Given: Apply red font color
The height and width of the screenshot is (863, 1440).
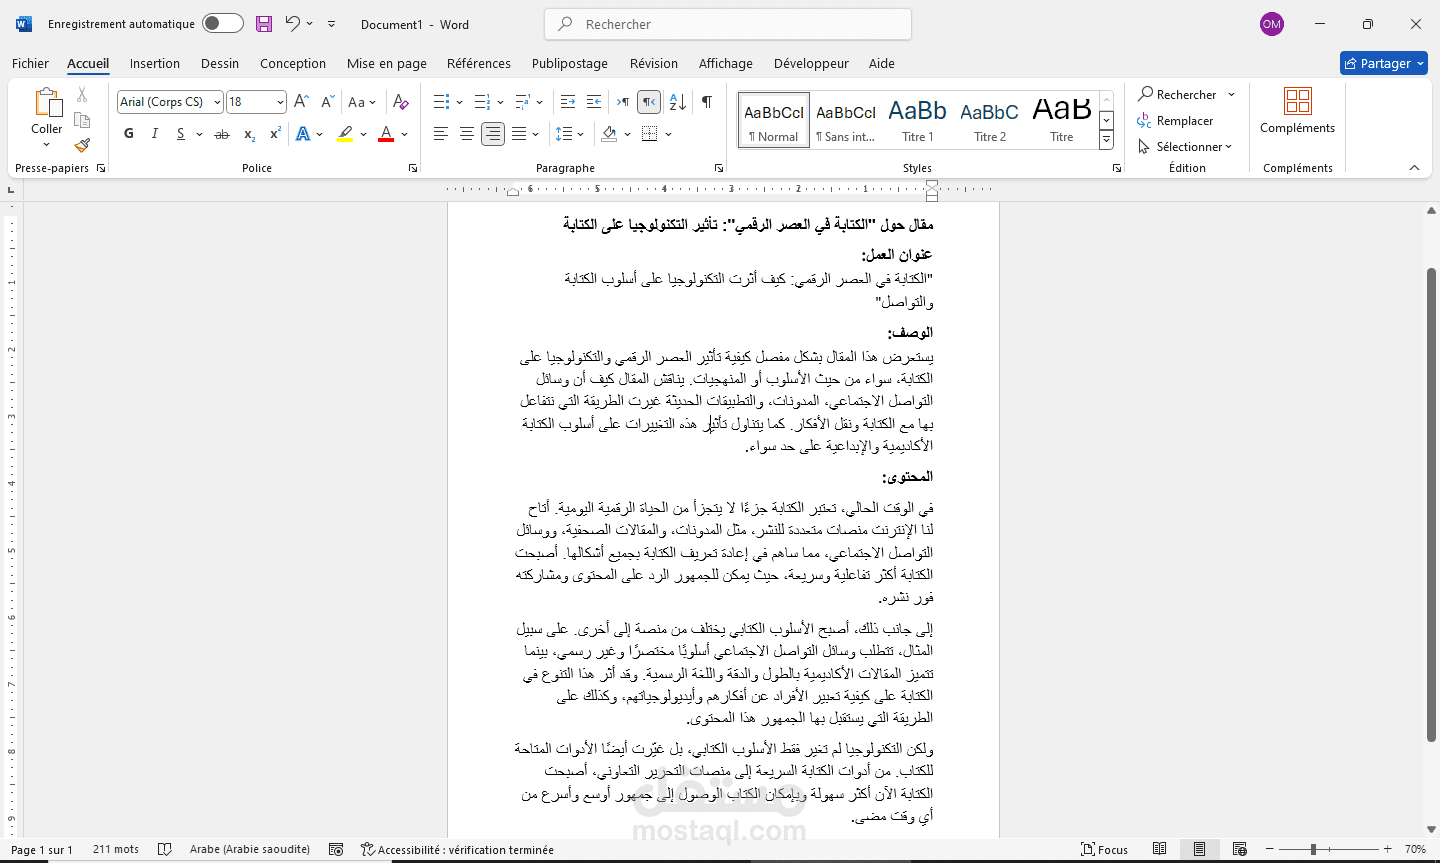Looking at the screenshot, I should coord(386,134).
